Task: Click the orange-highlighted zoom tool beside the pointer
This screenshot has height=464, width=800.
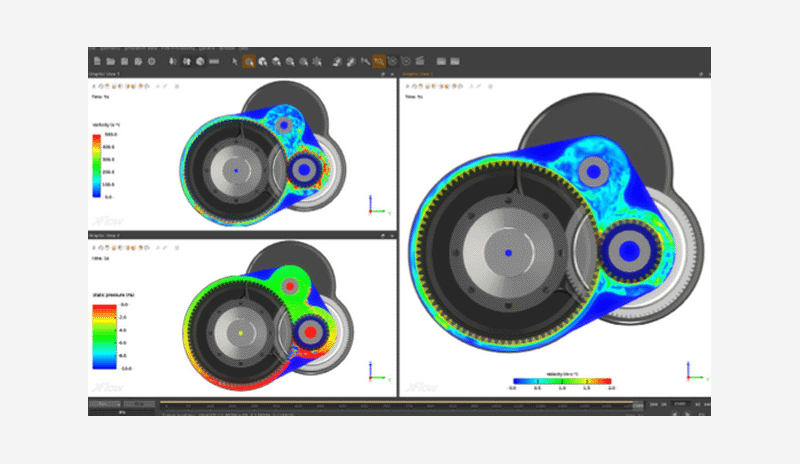Action: pos(248,61)
